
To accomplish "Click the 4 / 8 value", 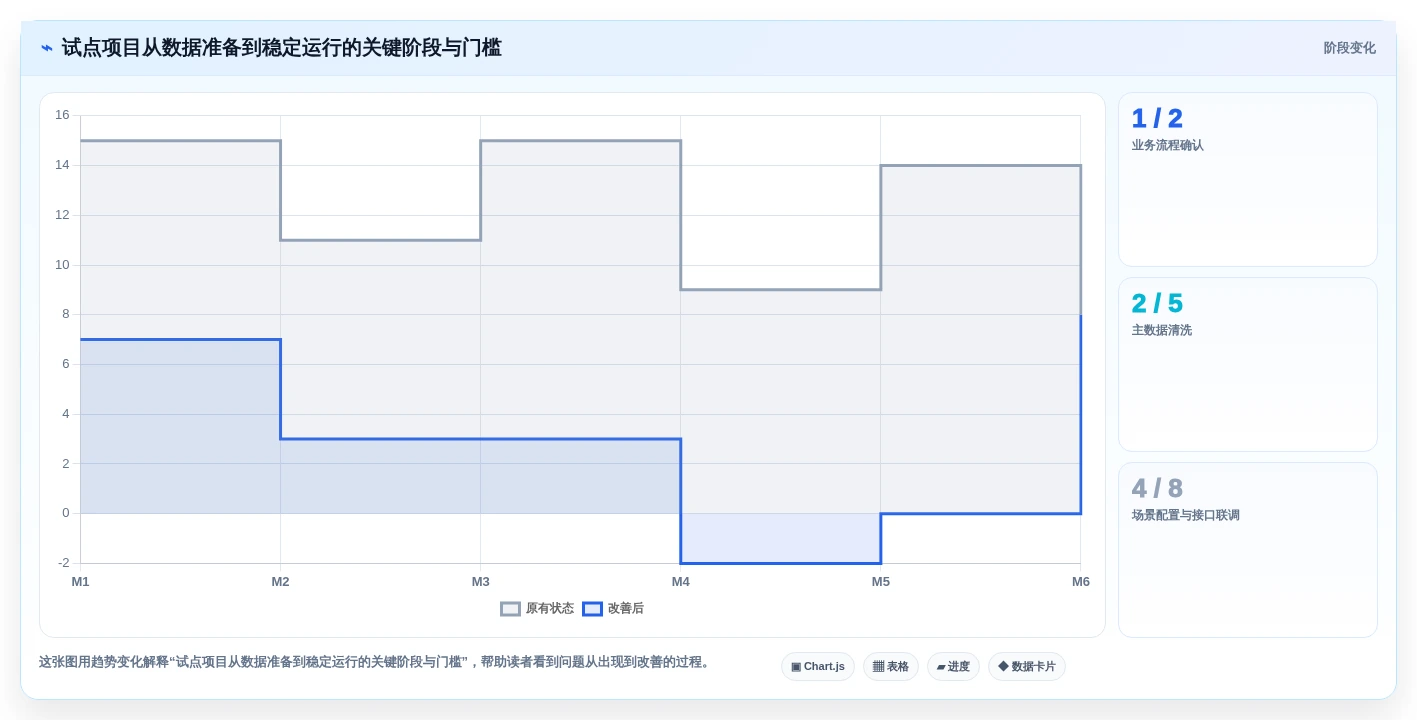I will click(x=1157, y=489).
